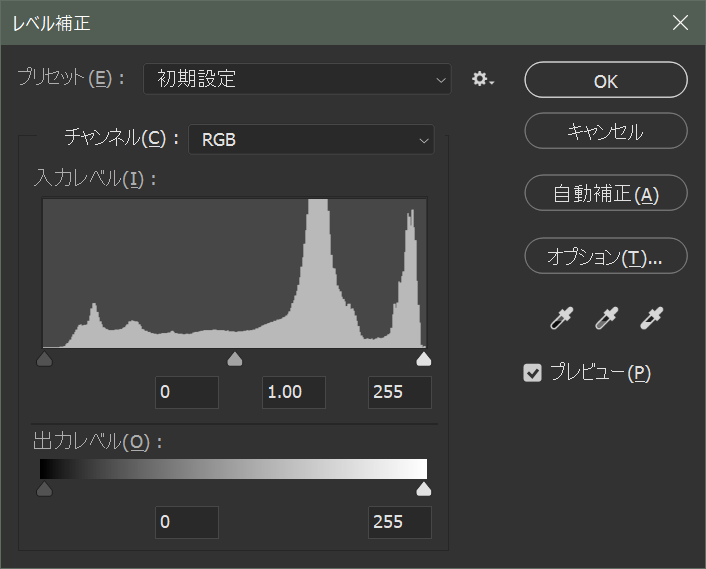Click the output shadow field 0
The image size is (706, 569).
[x=187, y=522]
